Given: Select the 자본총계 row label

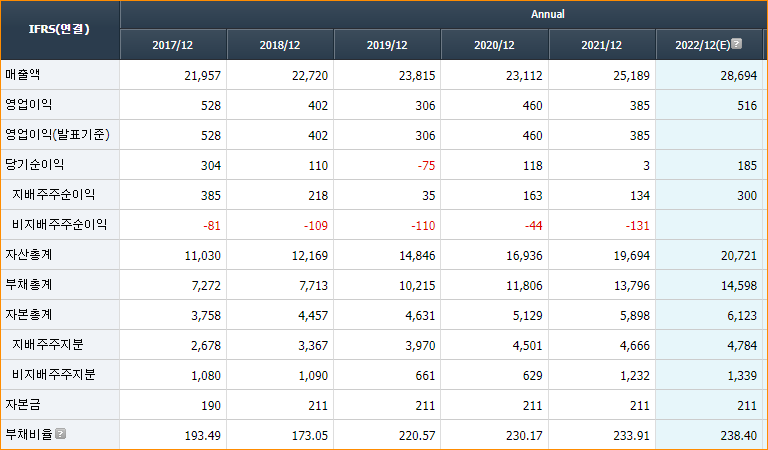Looking at the screenshot, I should click(x=28, y=314).
